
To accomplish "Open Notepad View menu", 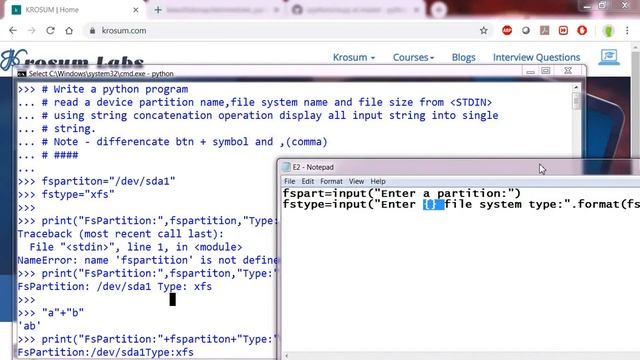I will click(x=356, y=181).
